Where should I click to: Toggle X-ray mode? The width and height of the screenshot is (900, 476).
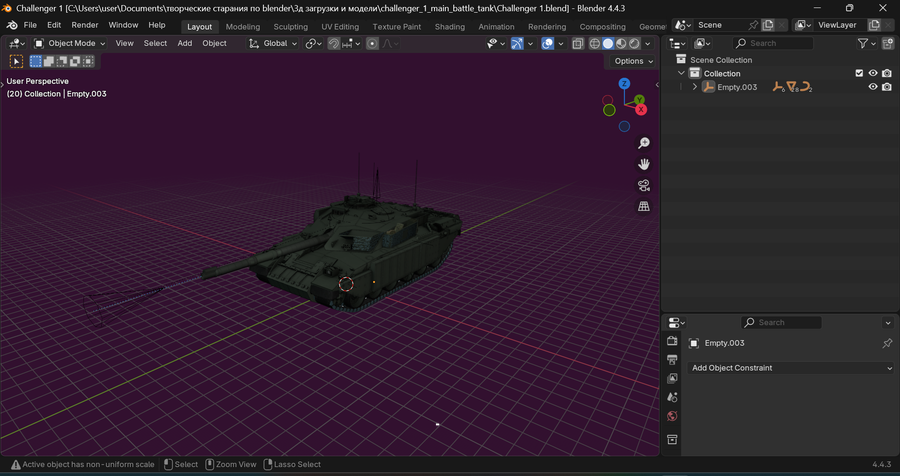[578, 44]
